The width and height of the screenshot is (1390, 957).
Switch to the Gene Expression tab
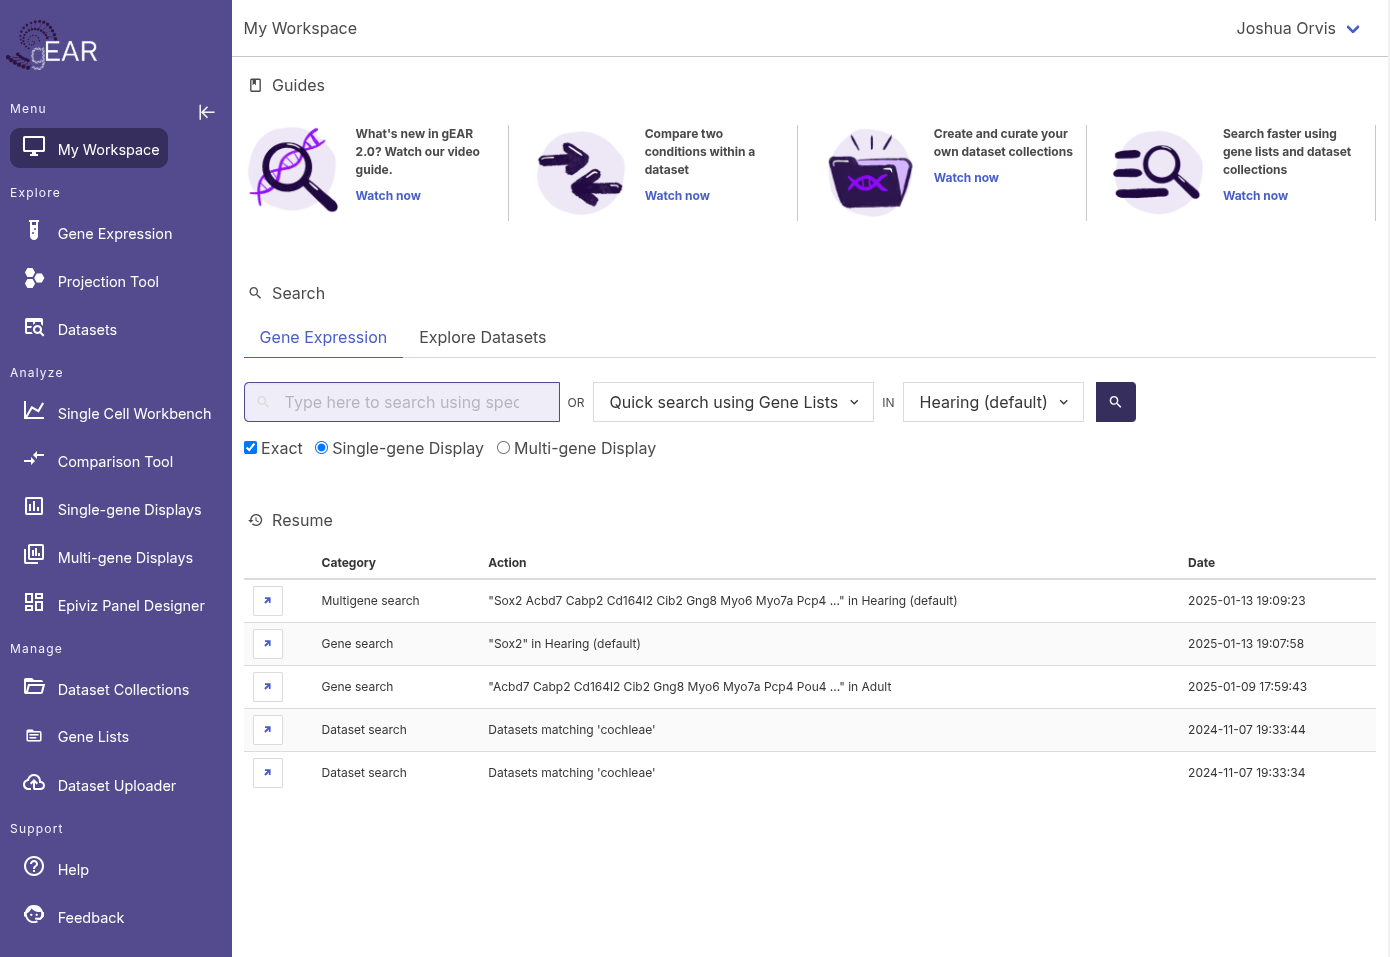323,338
